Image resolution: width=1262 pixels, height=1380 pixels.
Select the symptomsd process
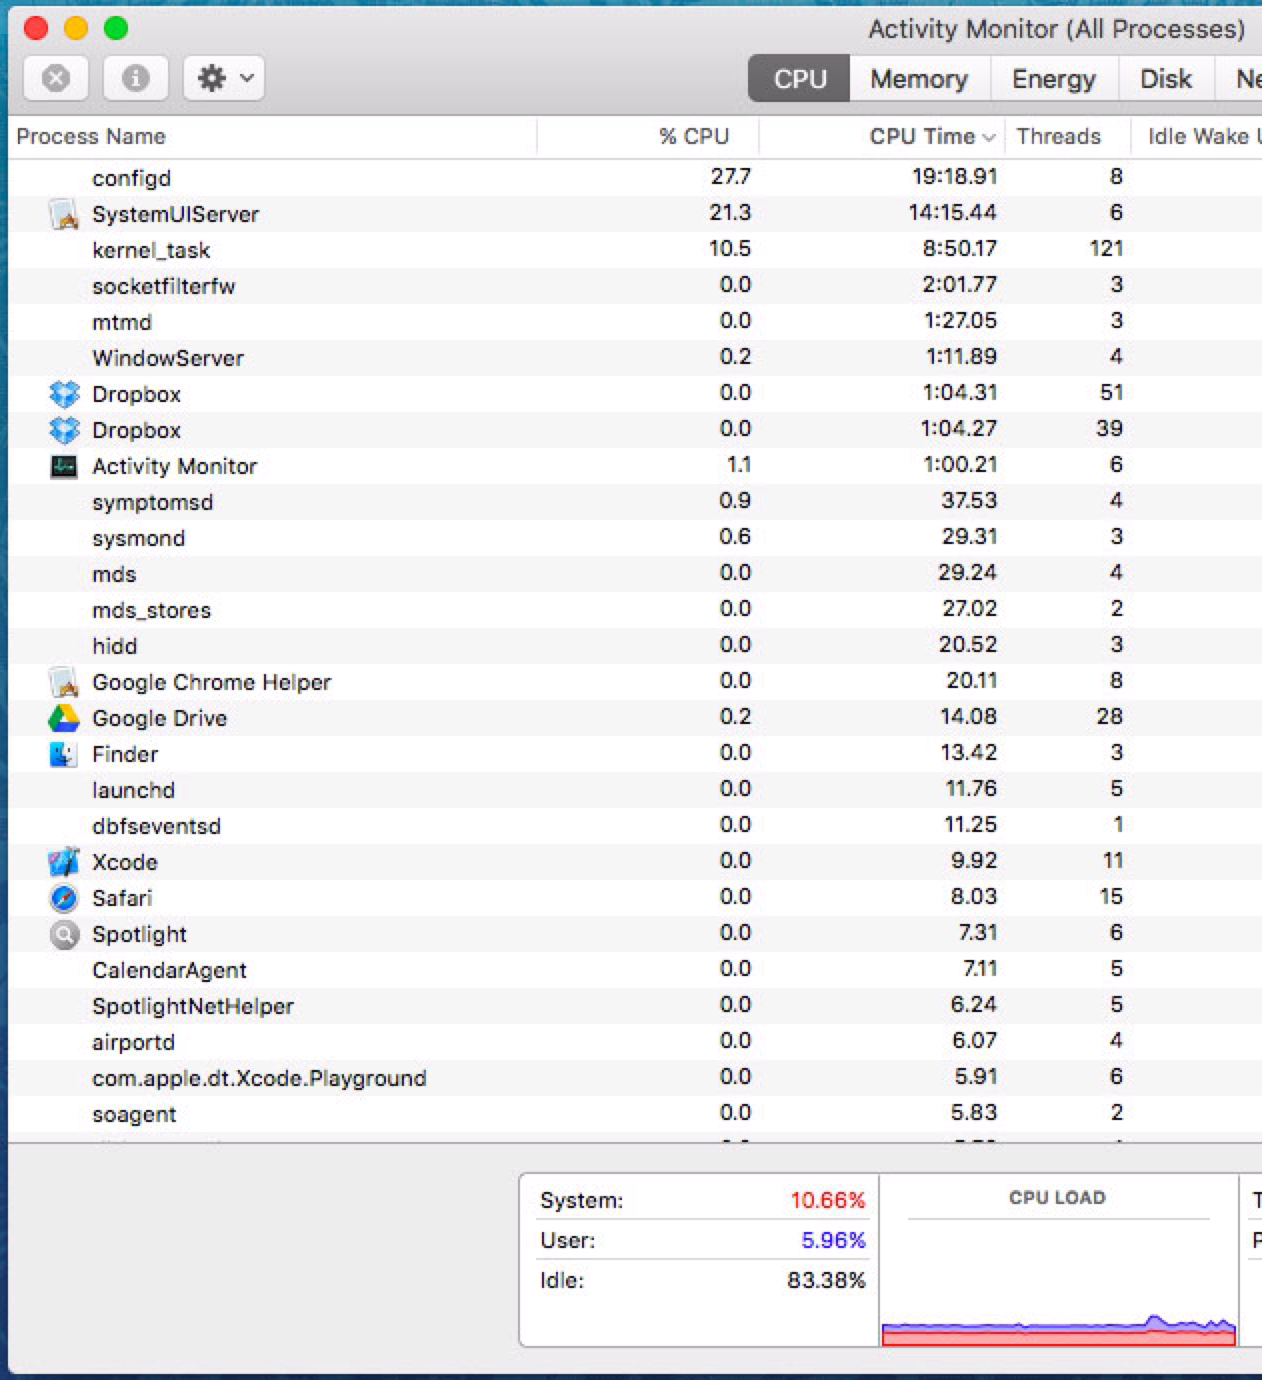coord(635,502)
